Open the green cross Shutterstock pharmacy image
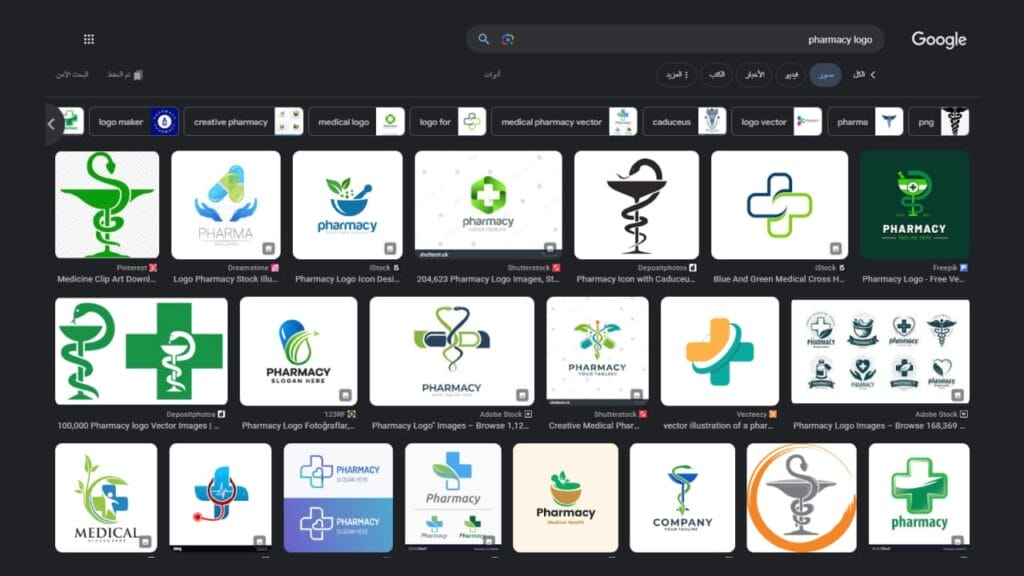The image size is (1024, 576). (488, 205)
